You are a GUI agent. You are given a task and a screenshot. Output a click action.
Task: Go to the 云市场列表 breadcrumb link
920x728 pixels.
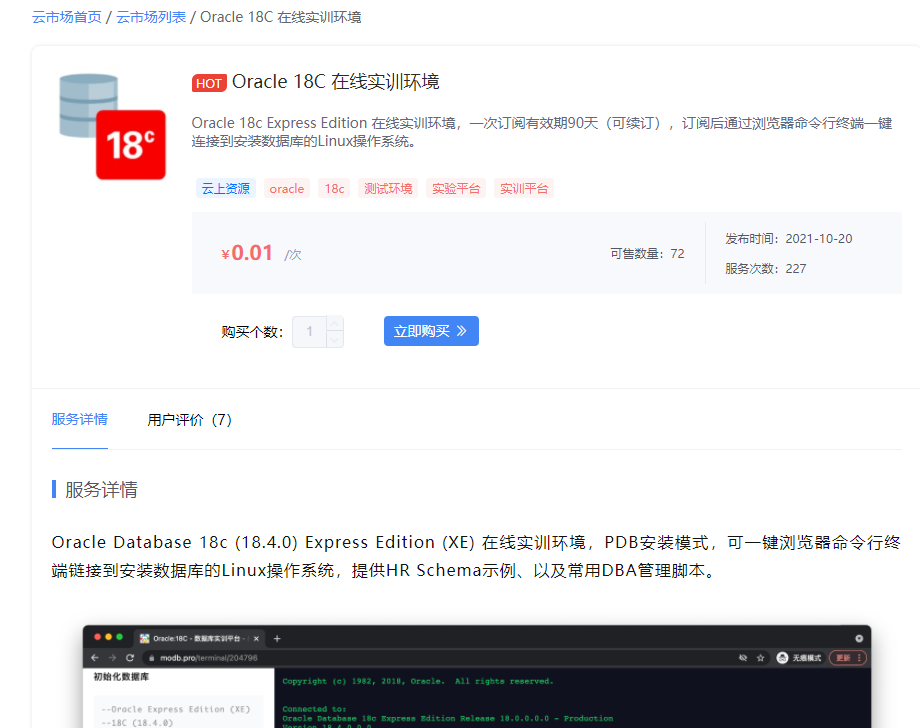151,17
